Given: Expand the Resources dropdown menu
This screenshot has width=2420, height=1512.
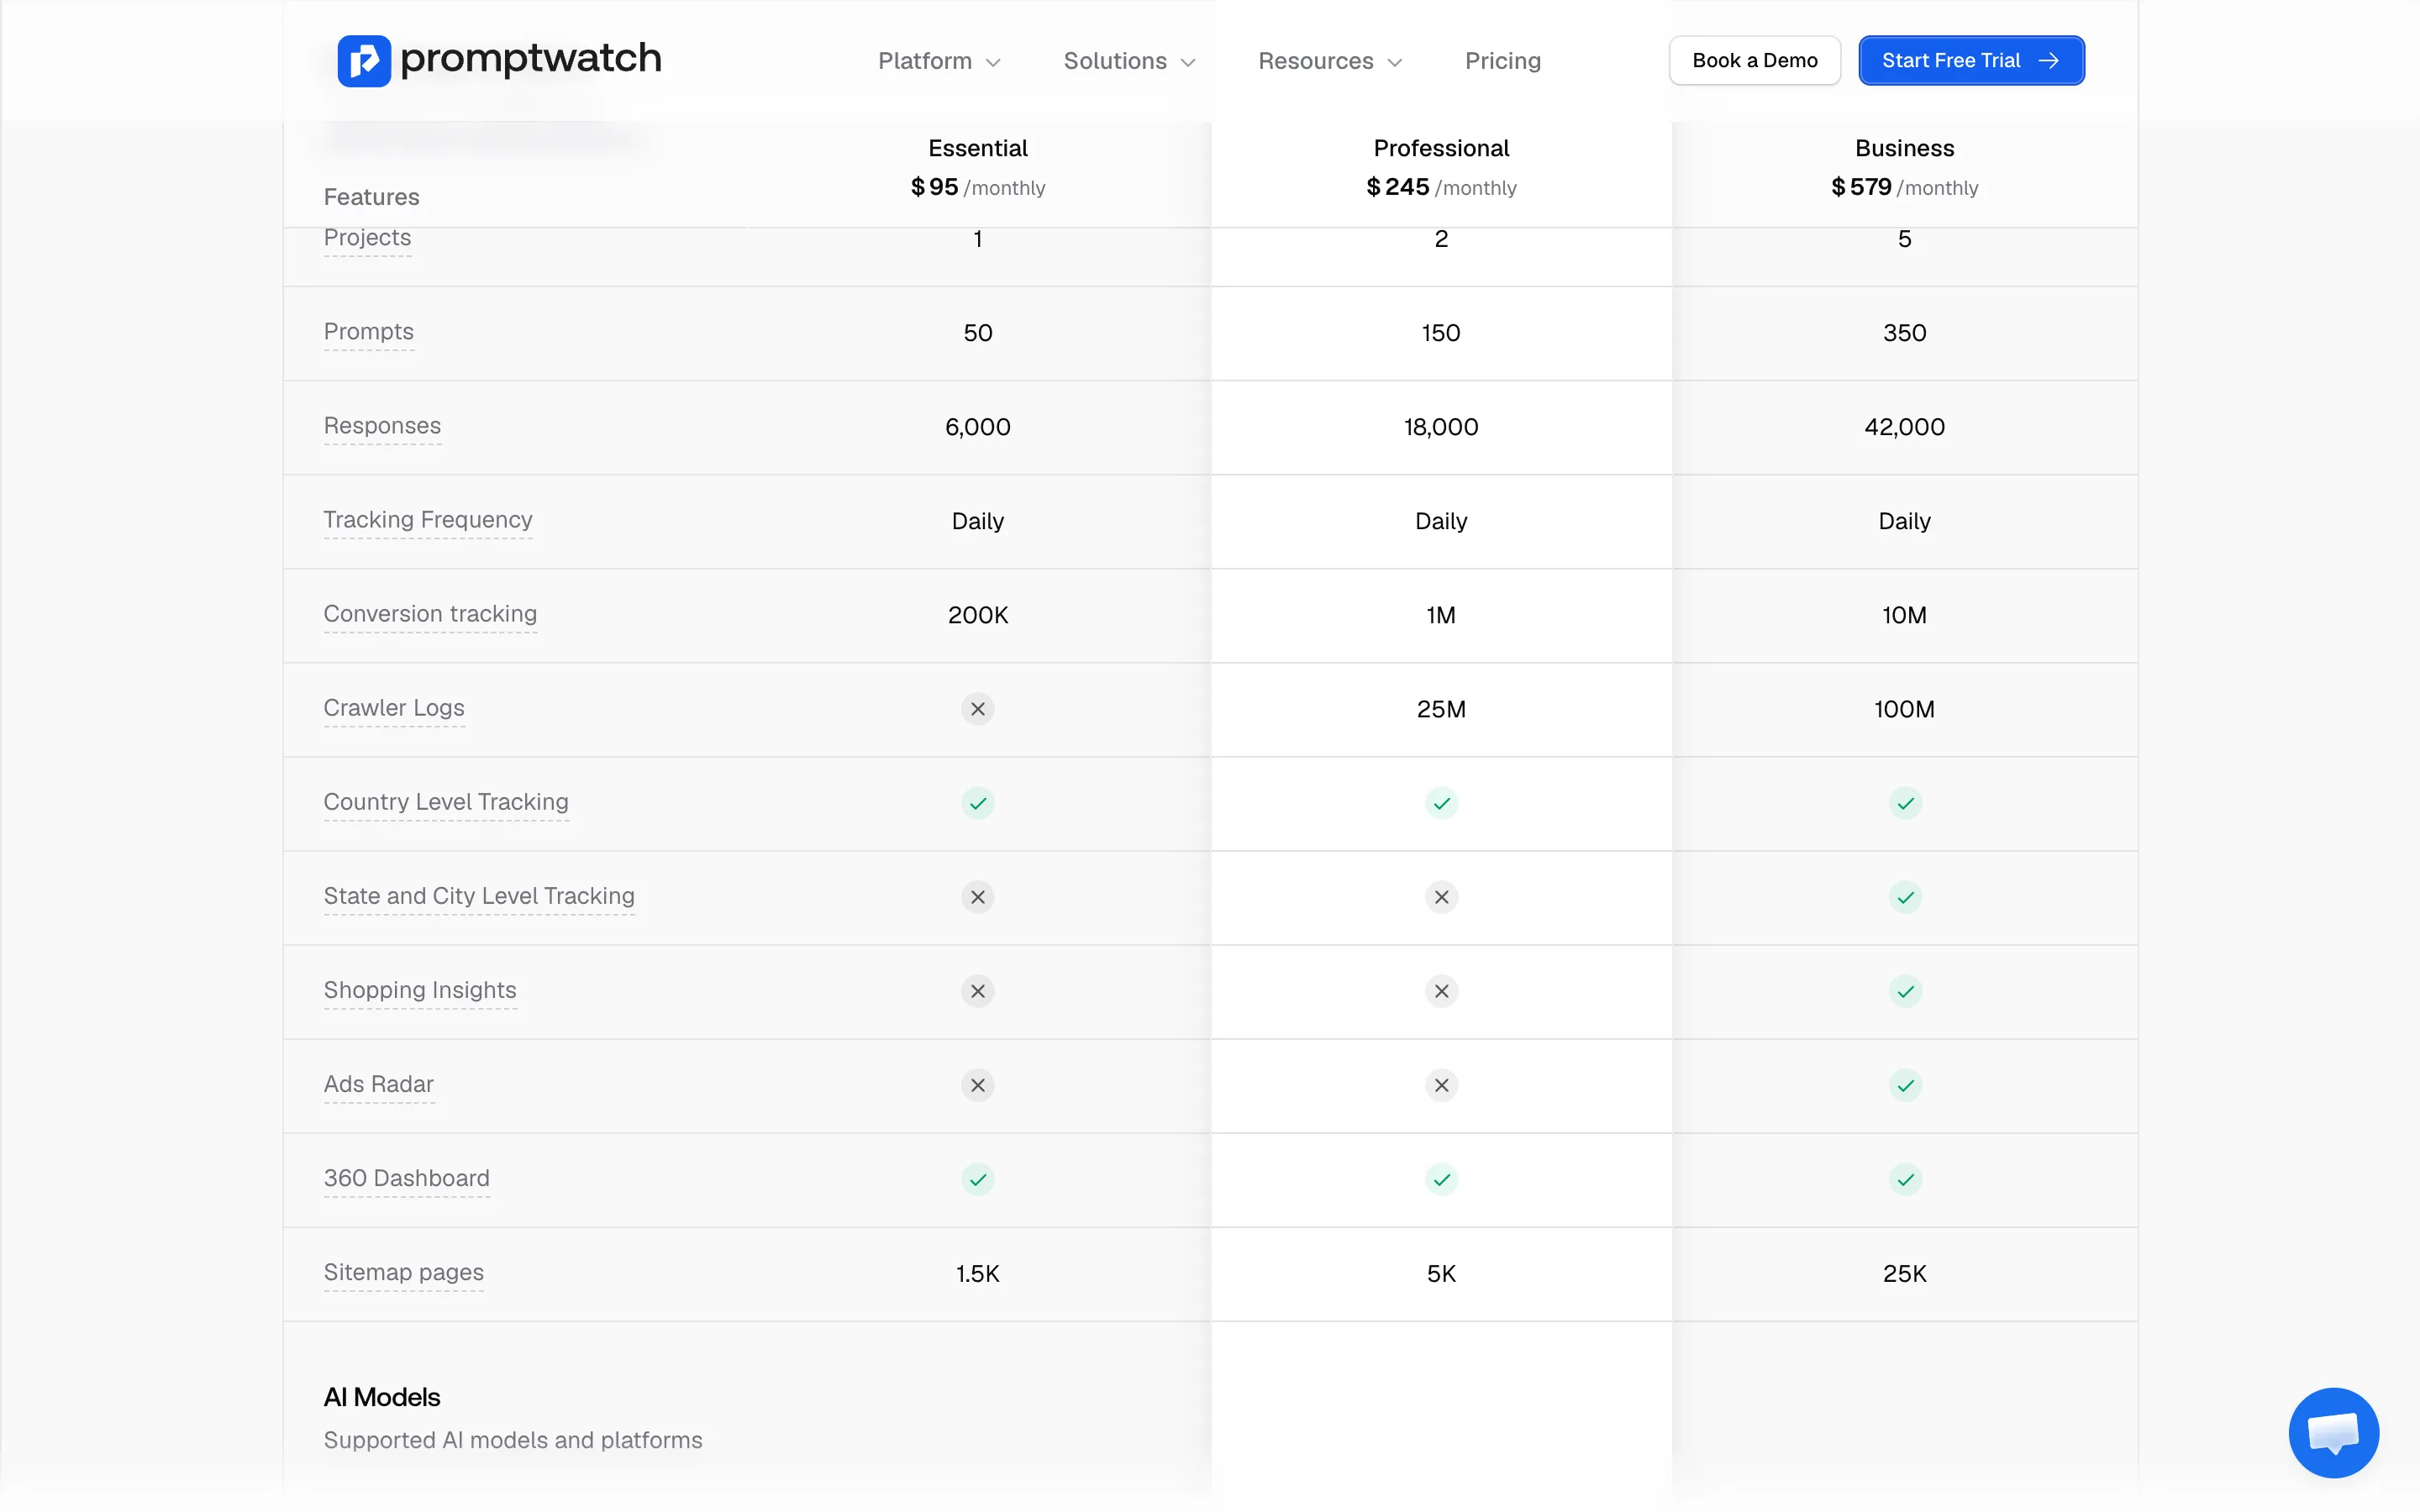Looking at the screenshot, I should 1330,61.
